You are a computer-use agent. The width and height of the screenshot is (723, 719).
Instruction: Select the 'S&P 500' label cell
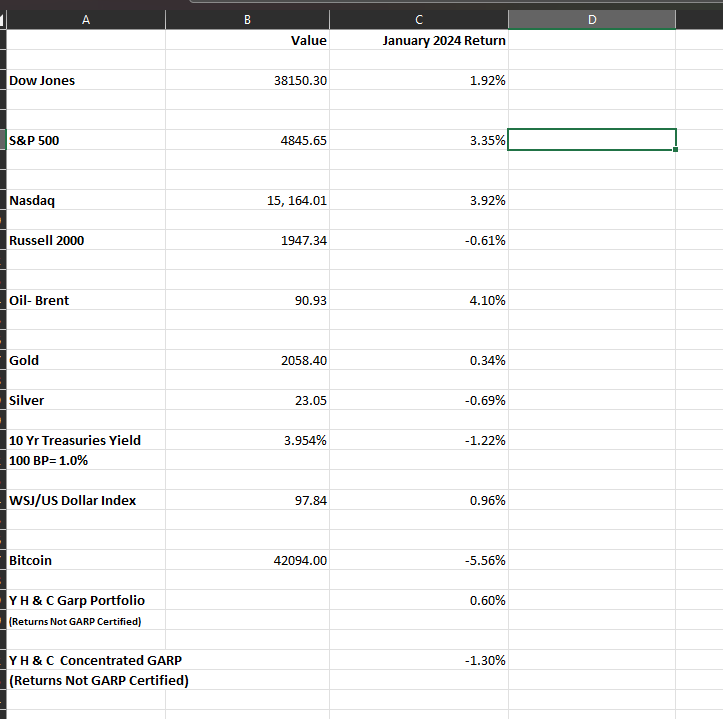tap(86, 140)
